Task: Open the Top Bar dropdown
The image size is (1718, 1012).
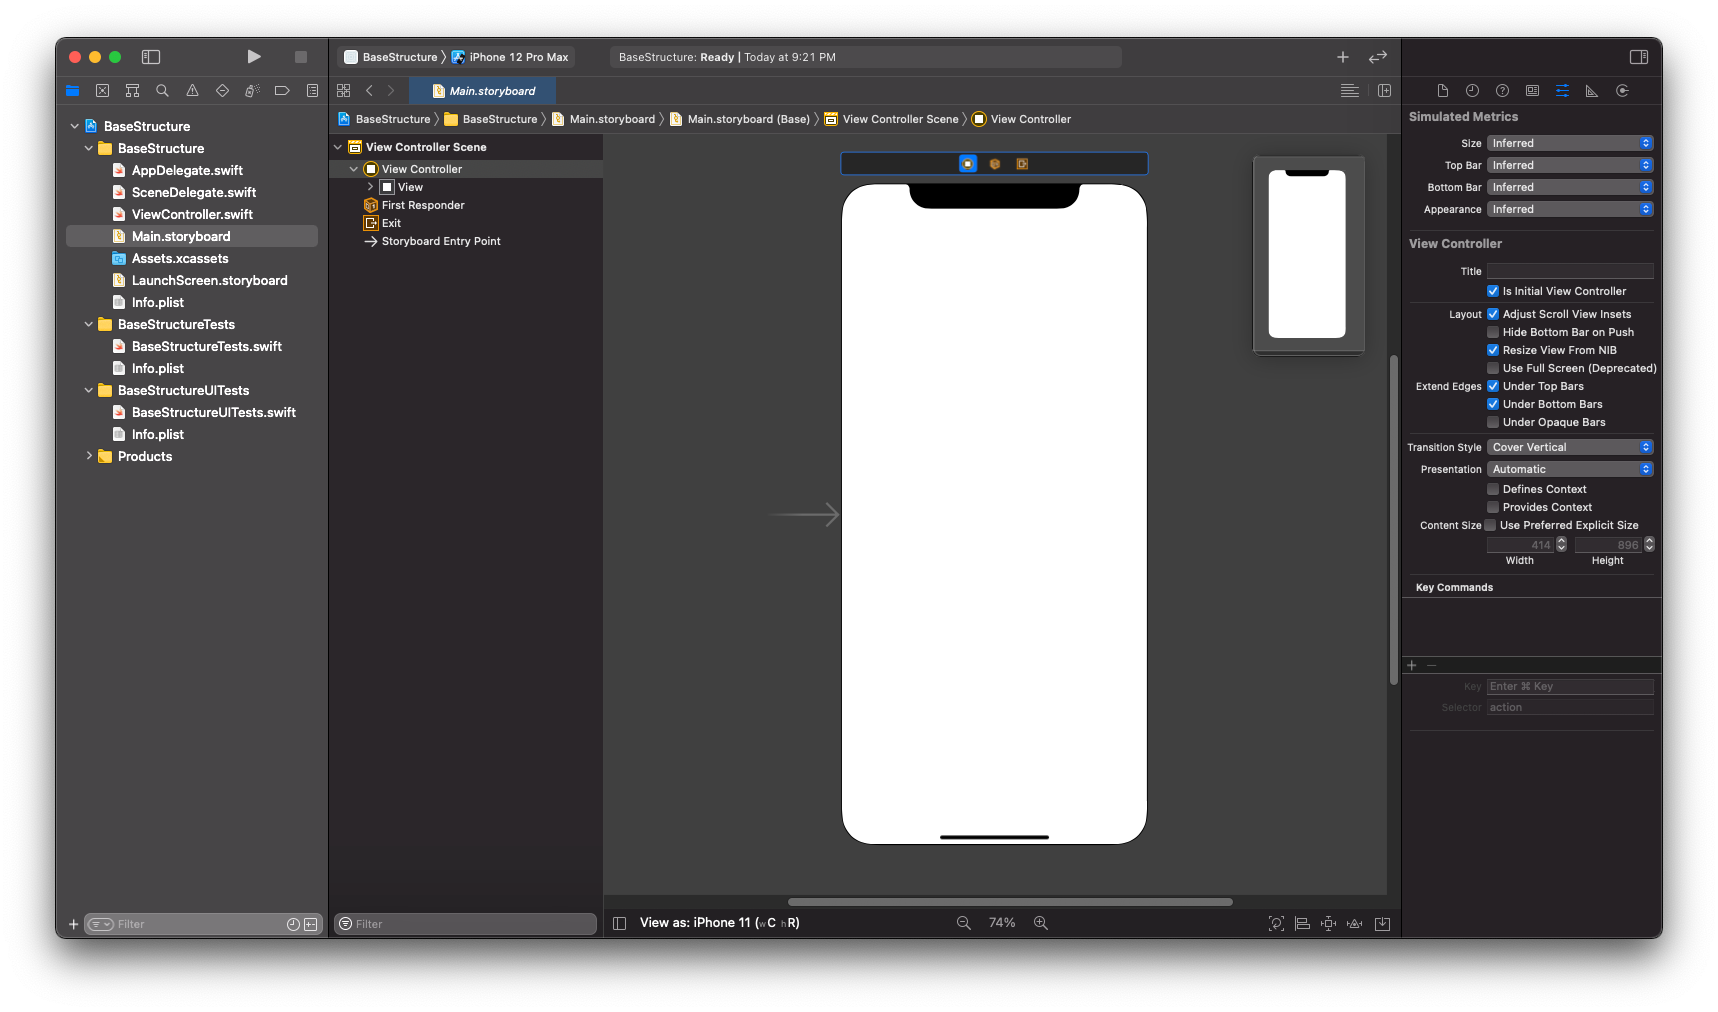Action: (x=1570, y=165)
